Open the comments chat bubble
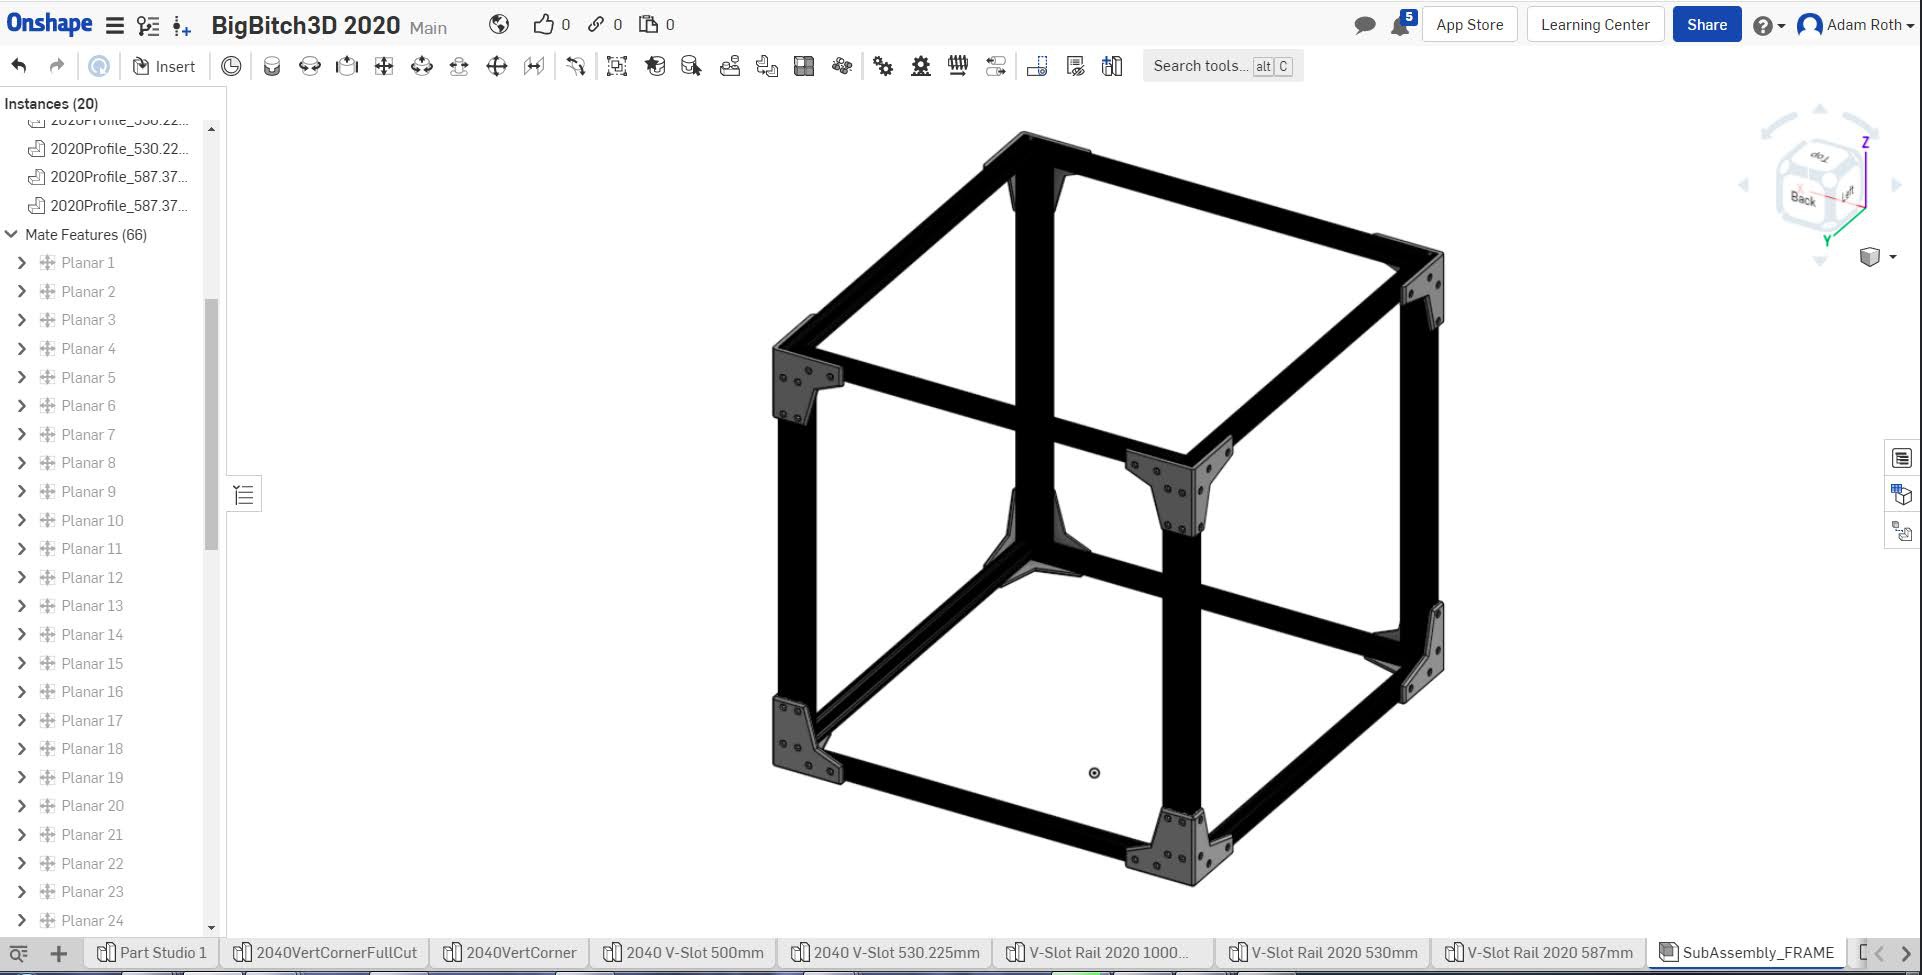Image resolution: width=1922 pixels, height=975 pixels. pos(1364,25)
